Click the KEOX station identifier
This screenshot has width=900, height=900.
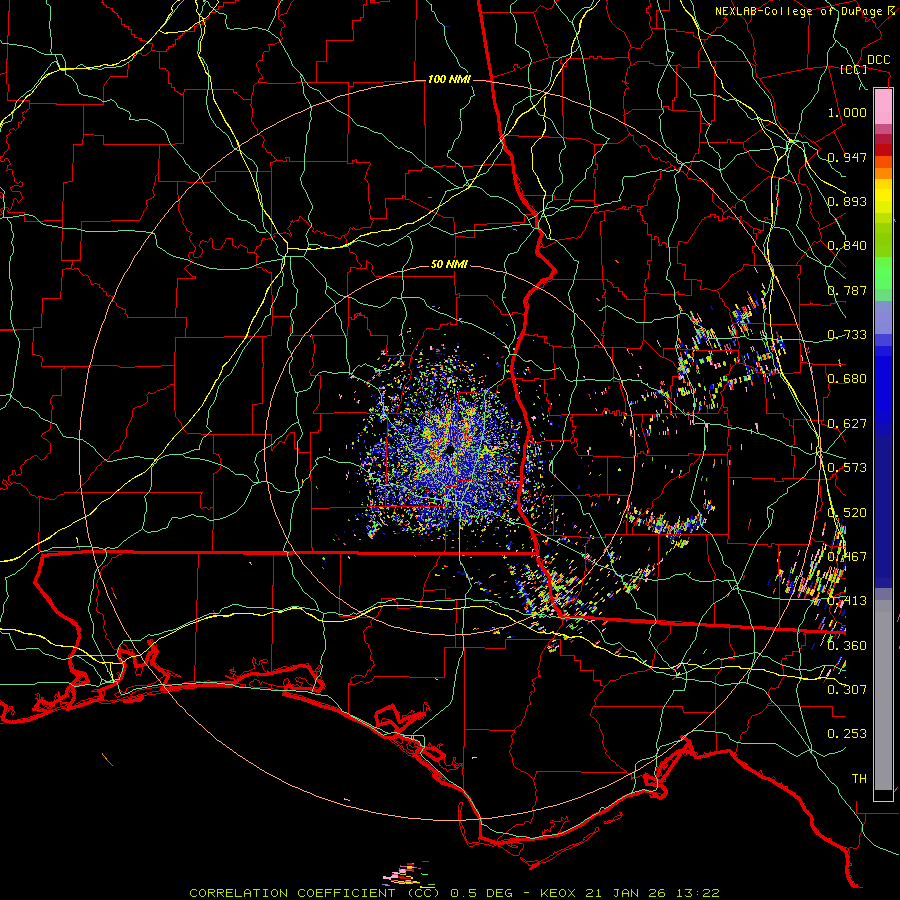click(x=559, y=893)
